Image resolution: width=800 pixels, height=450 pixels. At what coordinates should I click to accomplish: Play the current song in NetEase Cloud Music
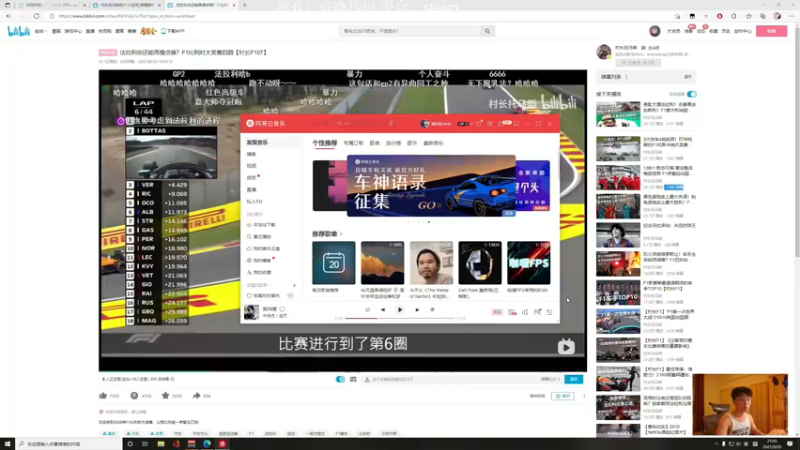400,310
